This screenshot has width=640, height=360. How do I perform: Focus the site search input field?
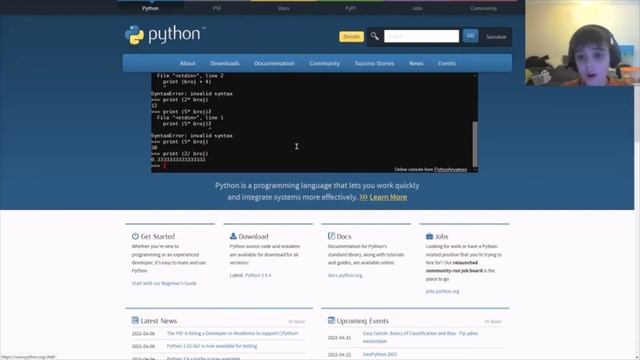point(421,36)
